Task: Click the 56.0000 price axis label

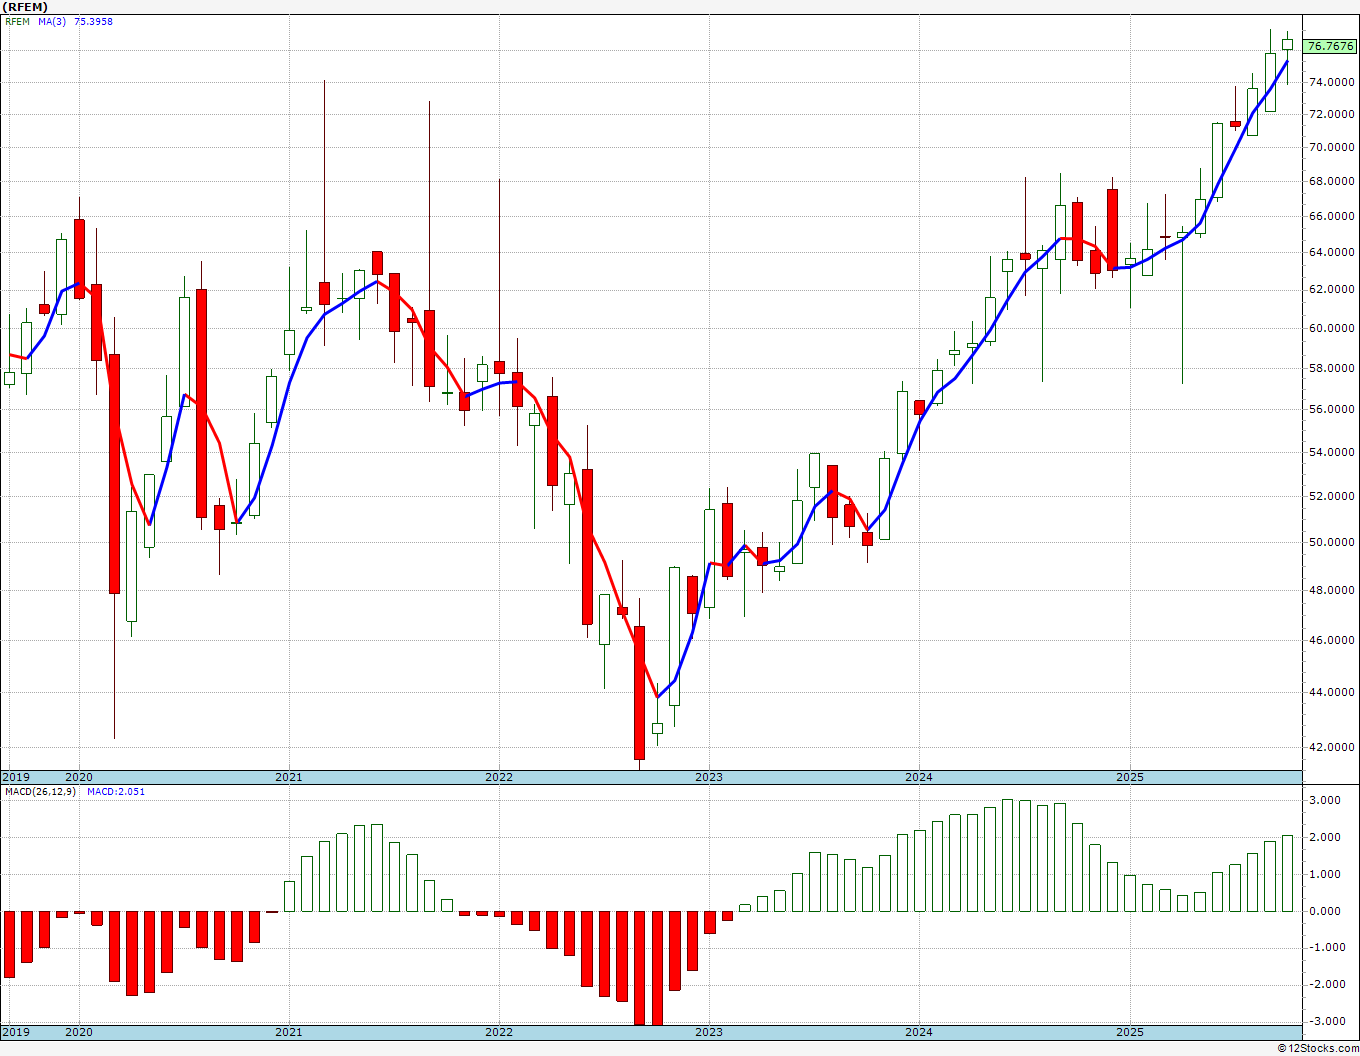Action: [1332, 409]
